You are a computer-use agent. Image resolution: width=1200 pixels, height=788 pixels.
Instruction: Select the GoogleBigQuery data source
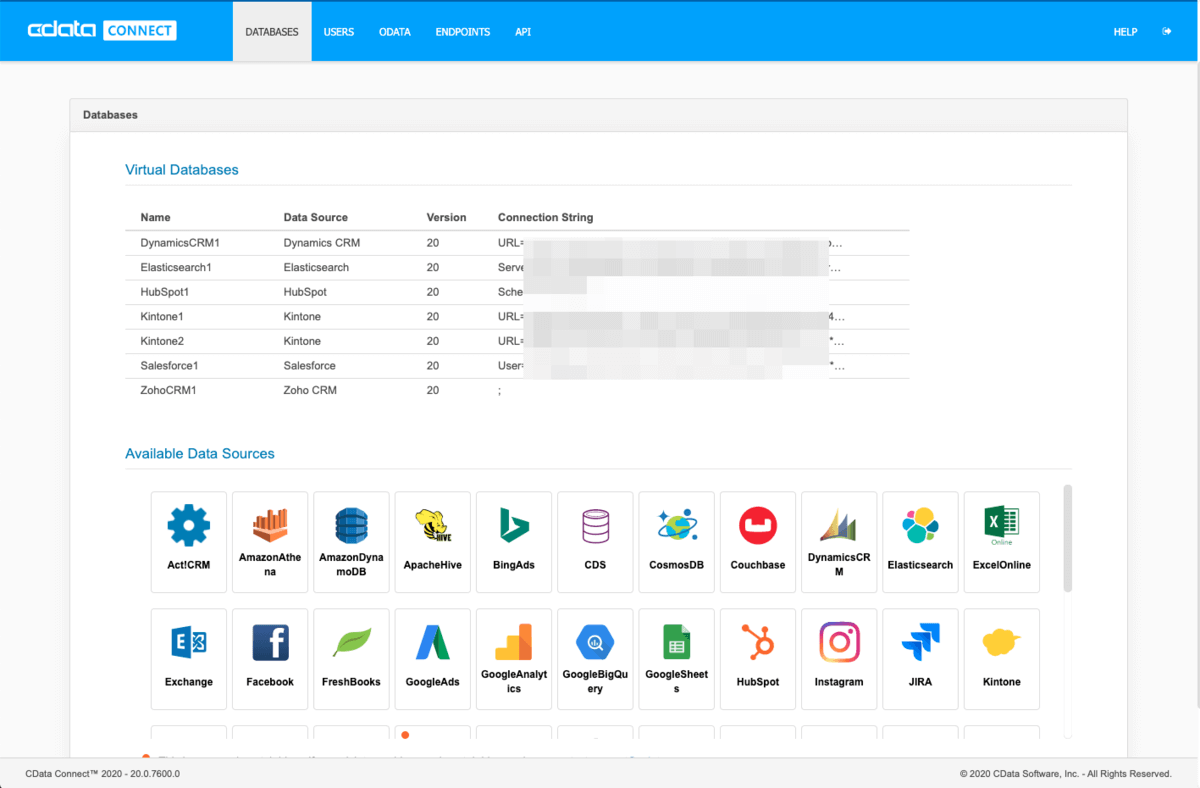tap(595, 659)
